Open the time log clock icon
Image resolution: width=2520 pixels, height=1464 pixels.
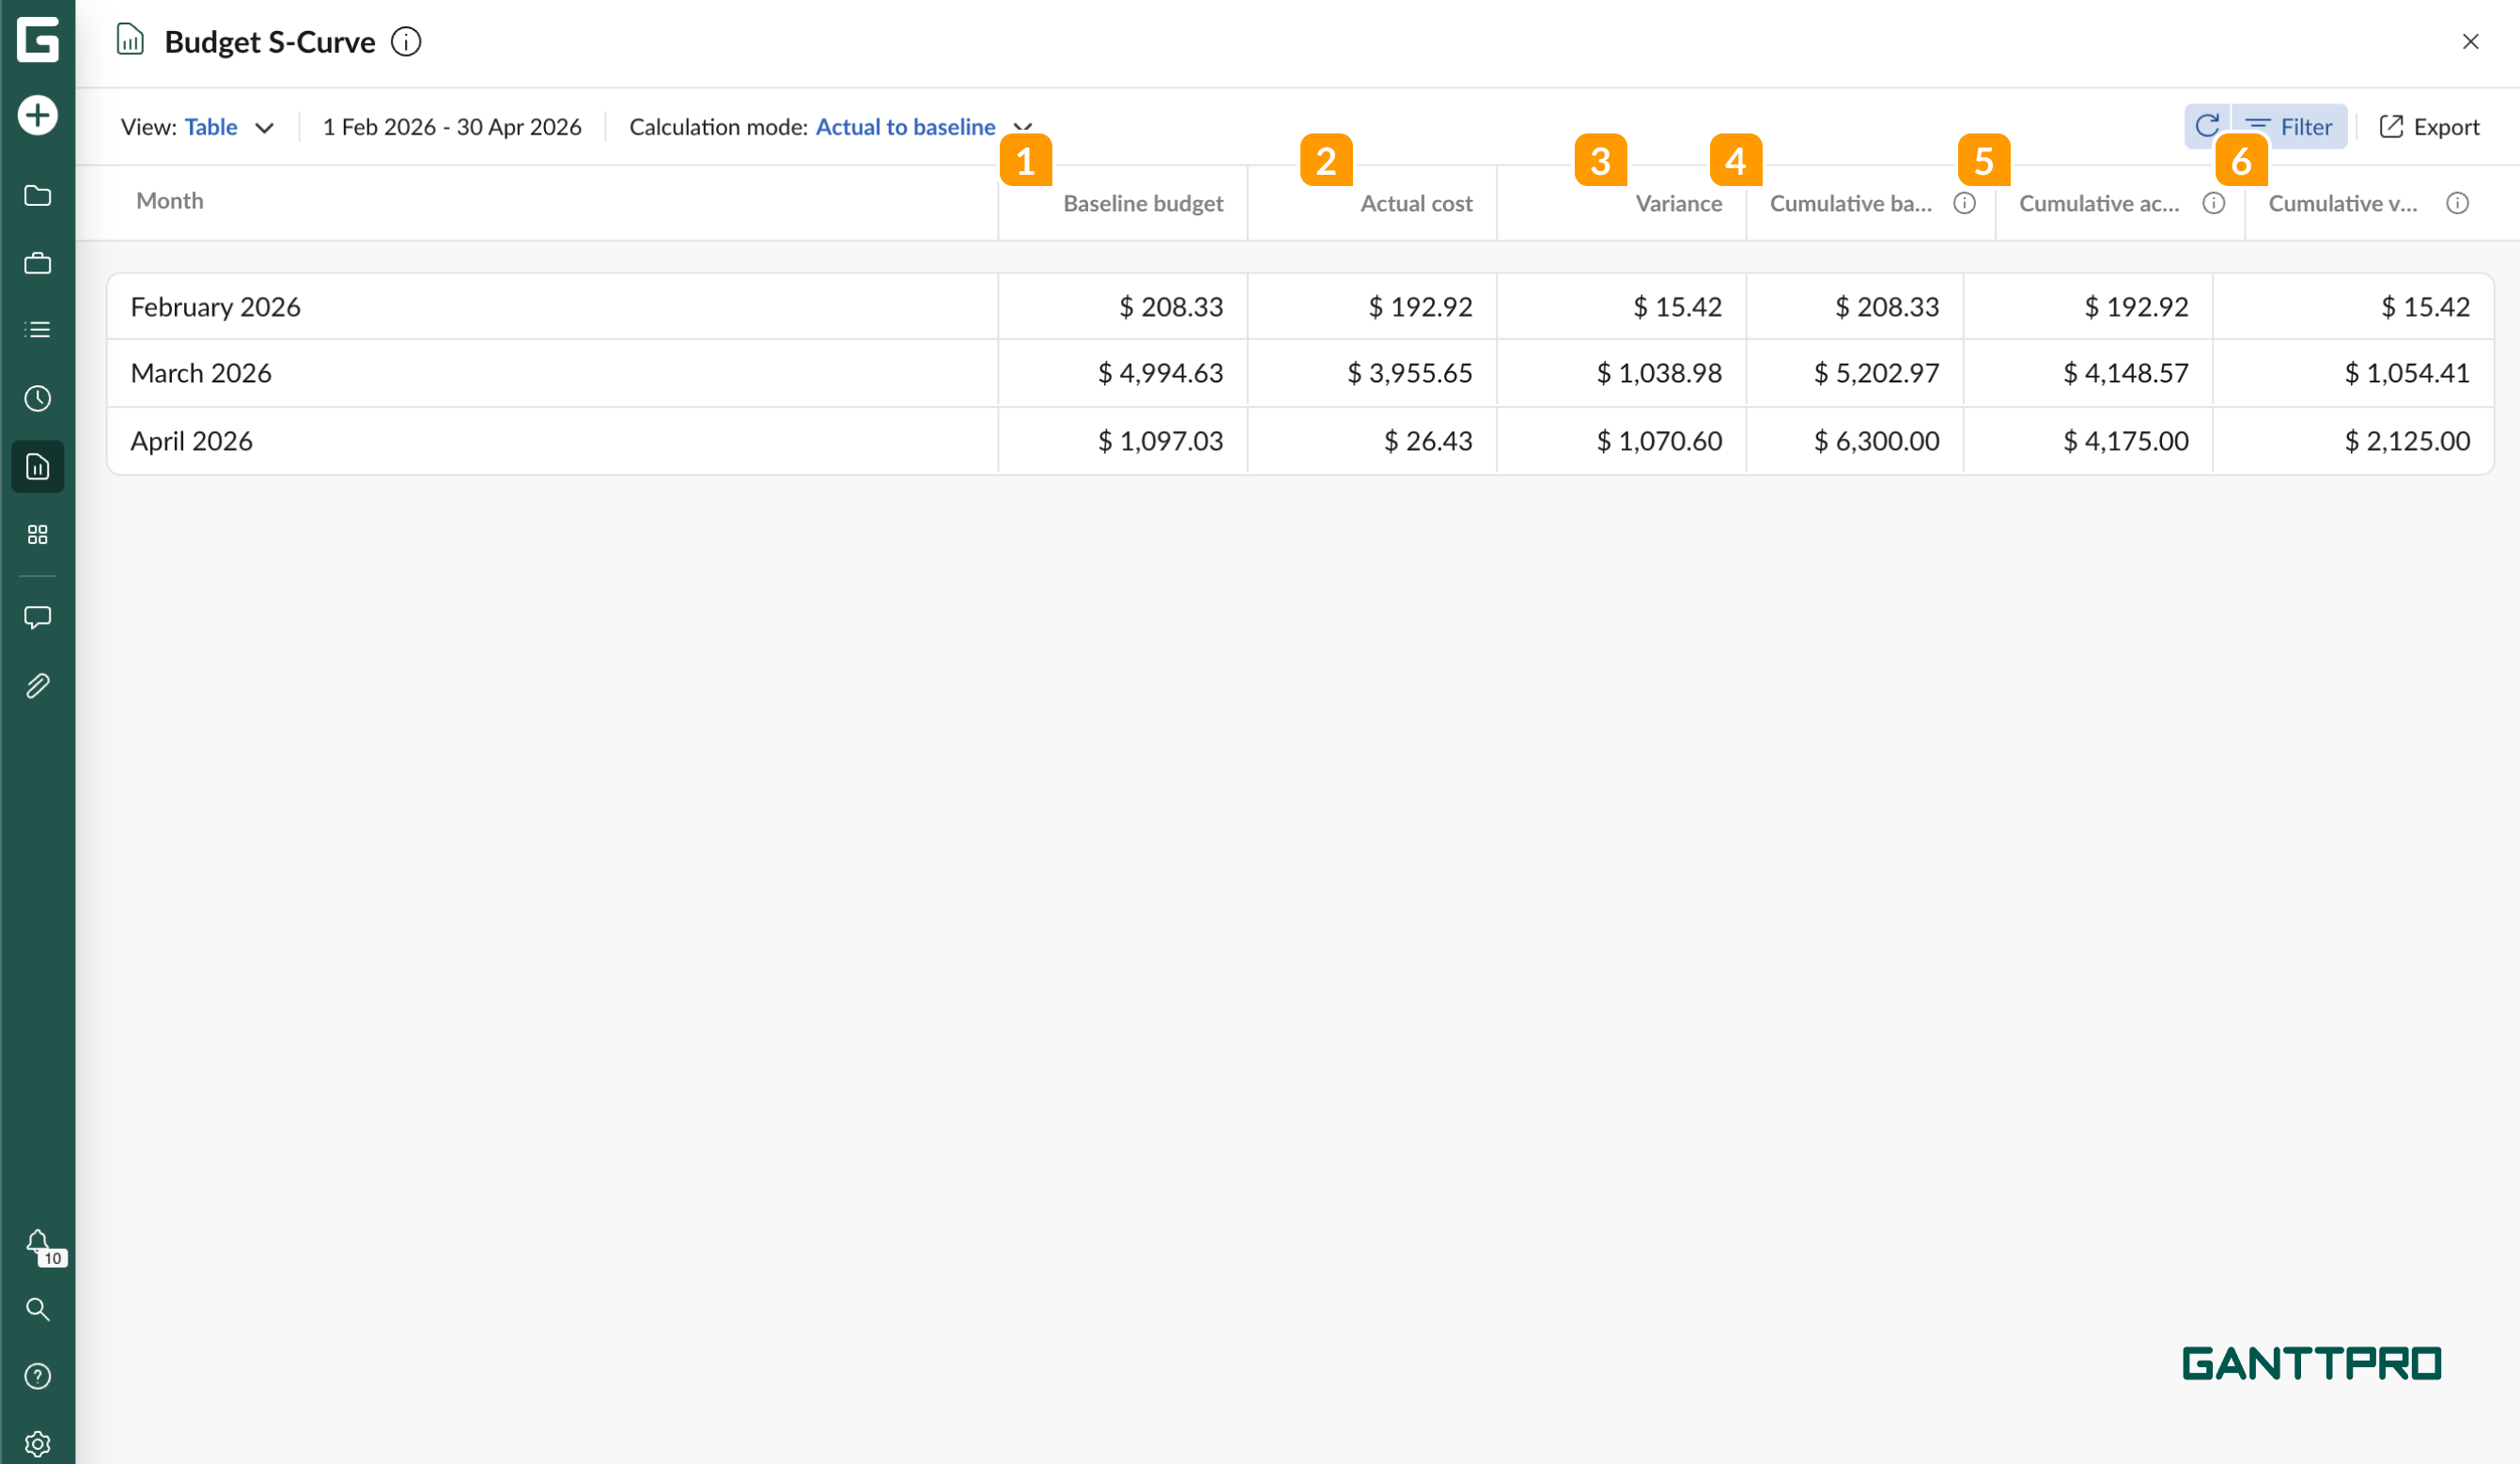click(x=37, y=398)
